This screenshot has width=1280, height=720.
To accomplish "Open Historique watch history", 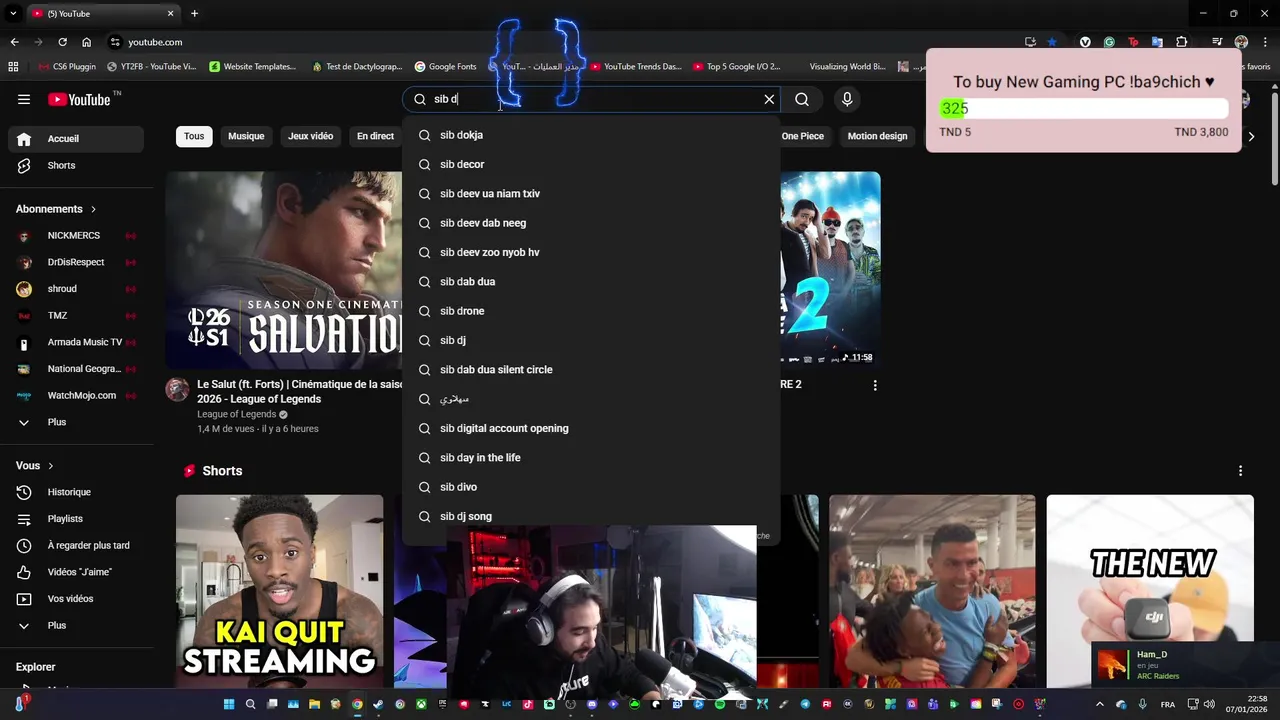I will point(76,492).
